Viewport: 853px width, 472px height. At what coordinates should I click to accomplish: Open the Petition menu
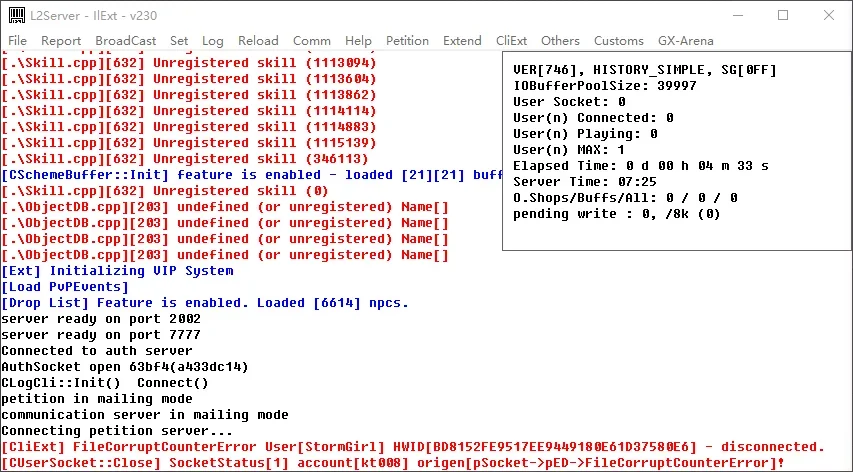(x=407, y=41)
